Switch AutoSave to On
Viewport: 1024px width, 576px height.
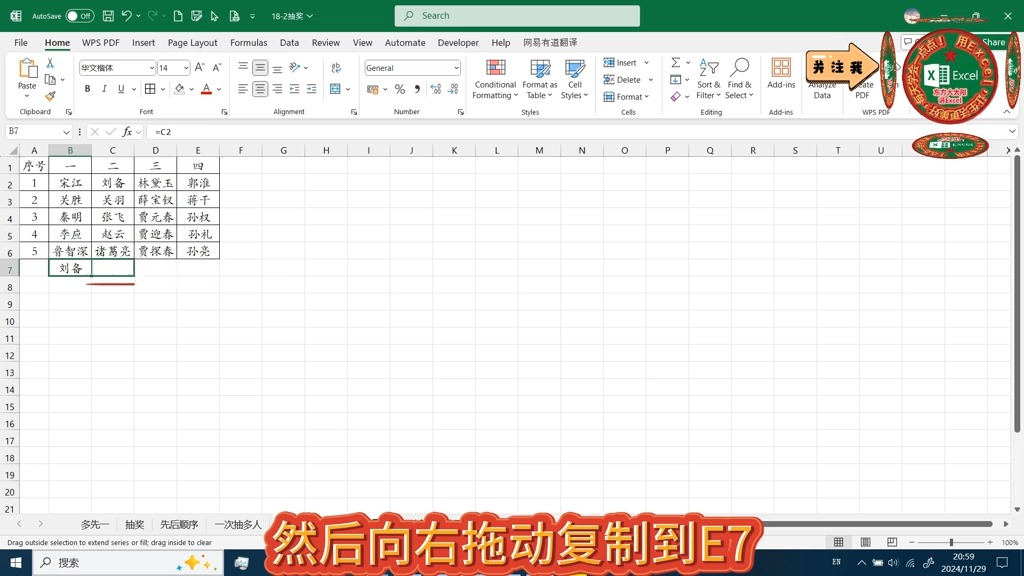click(78, 16)
